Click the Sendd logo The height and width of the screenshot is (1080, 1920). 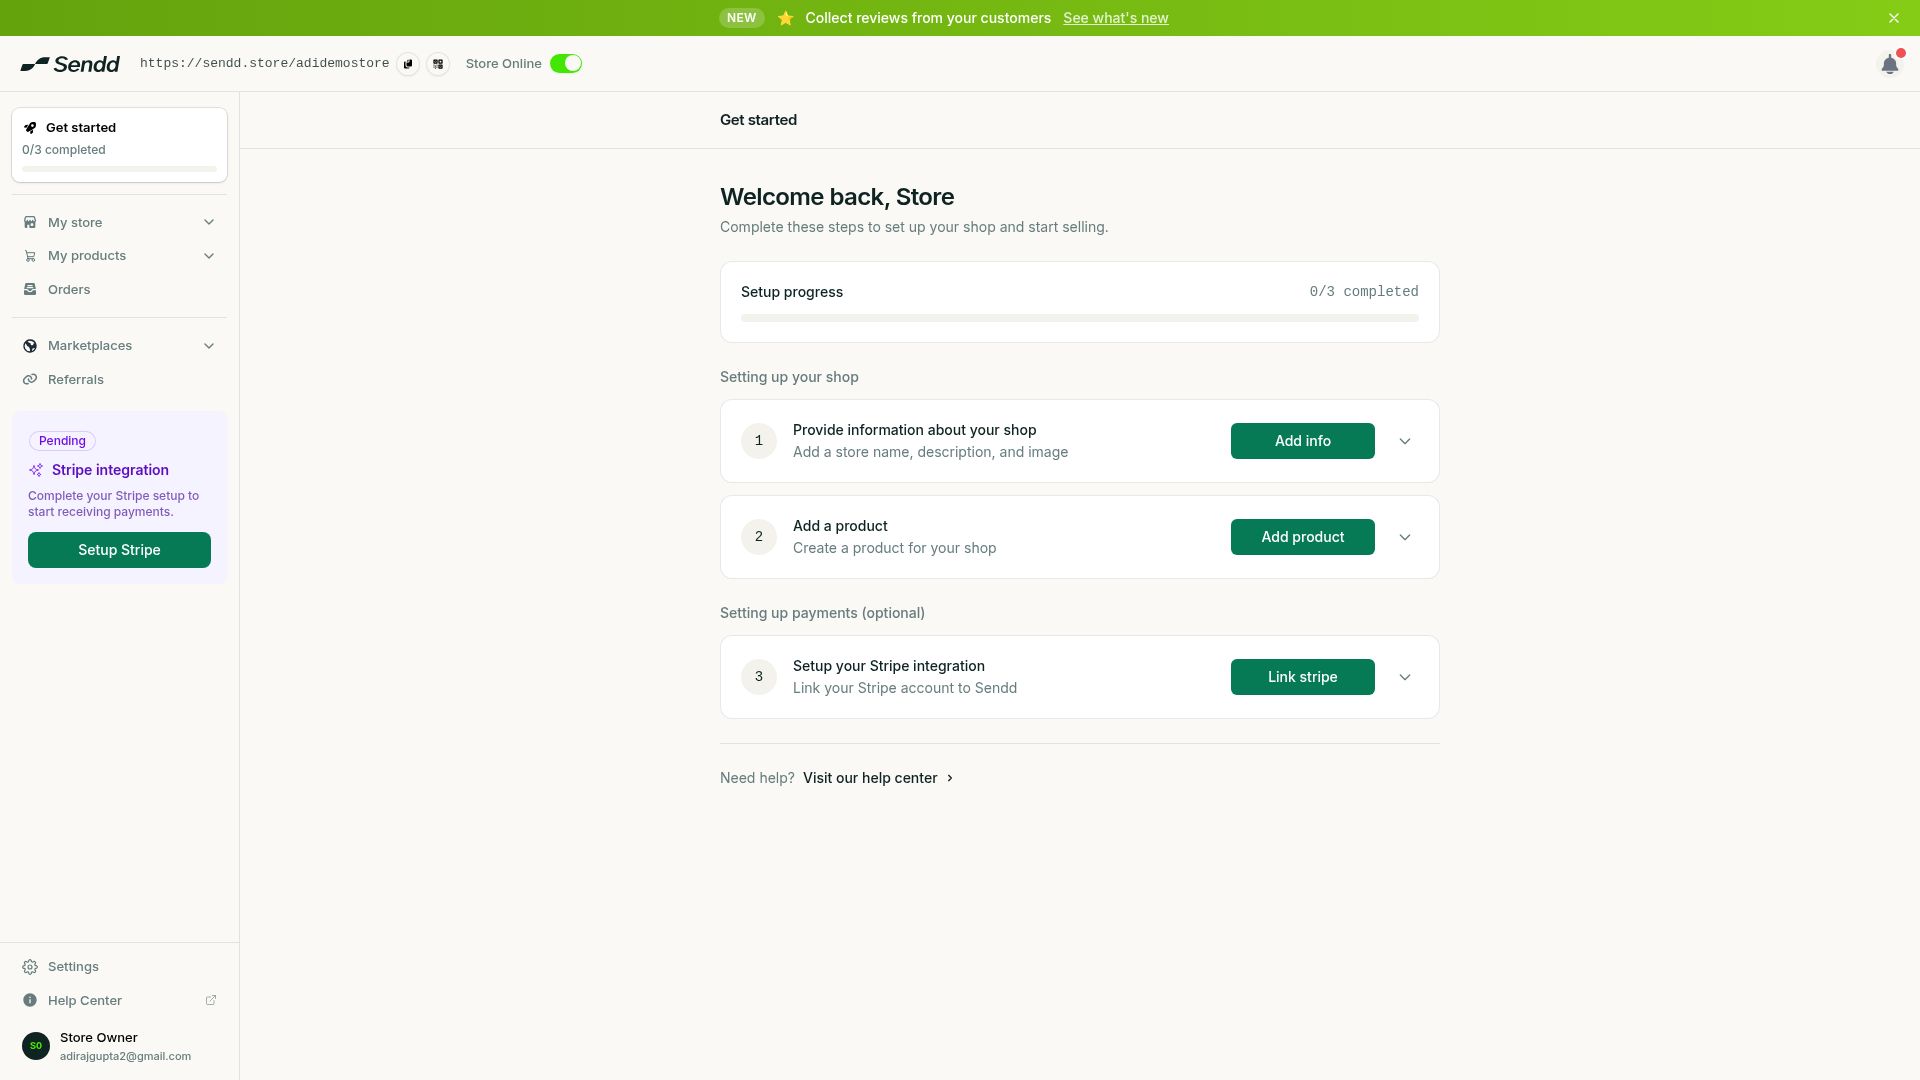[x=70, y=64]
